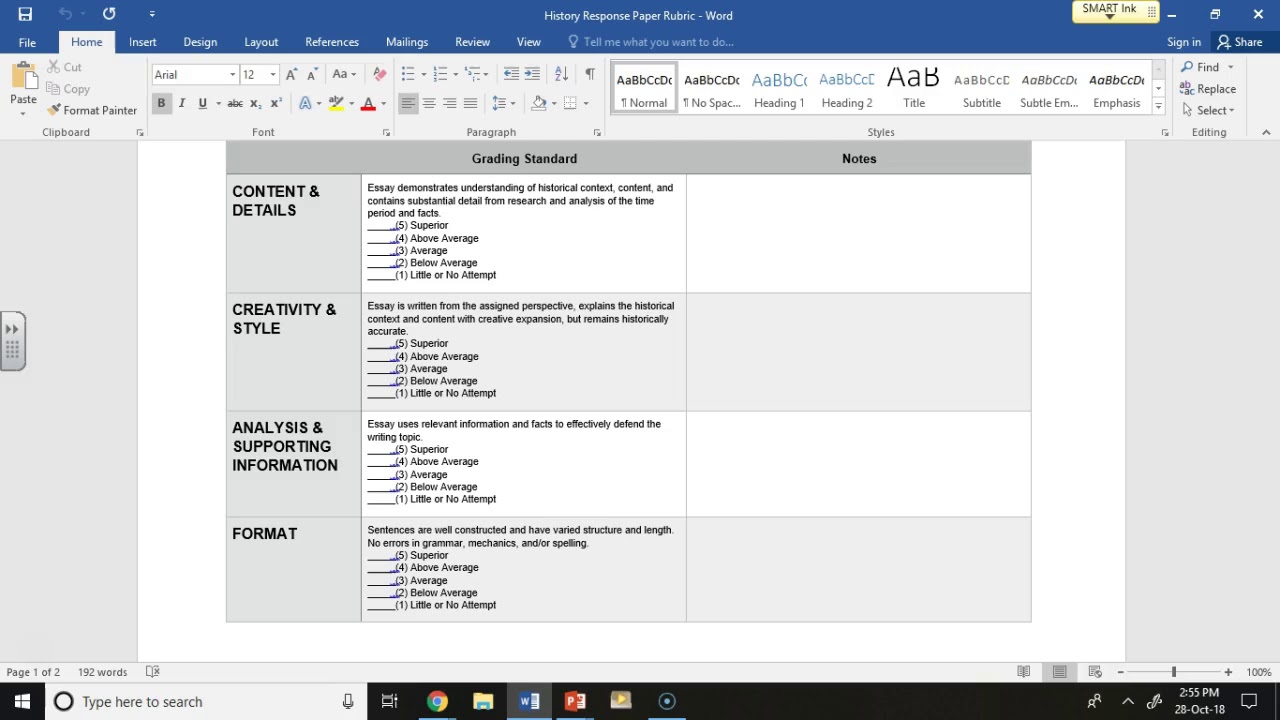Justify the paragraph text
This screenshot has height=720, width=1280.
[471, 103]
